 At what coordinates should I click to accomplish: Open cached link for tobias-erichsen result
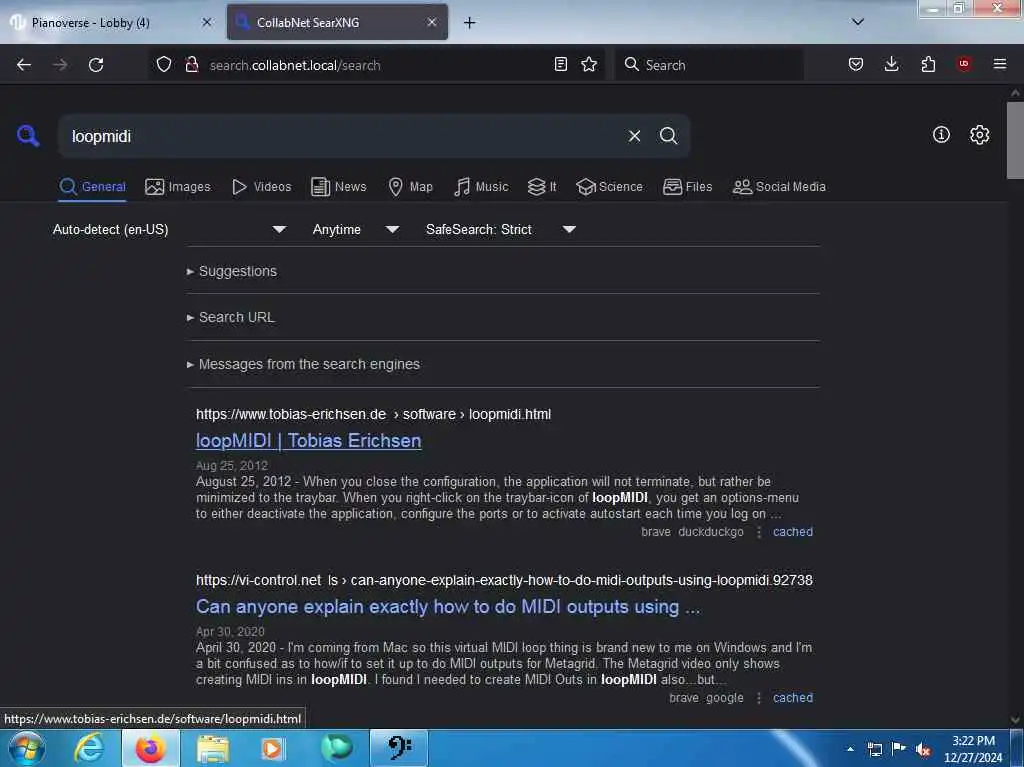click(793, 532)
